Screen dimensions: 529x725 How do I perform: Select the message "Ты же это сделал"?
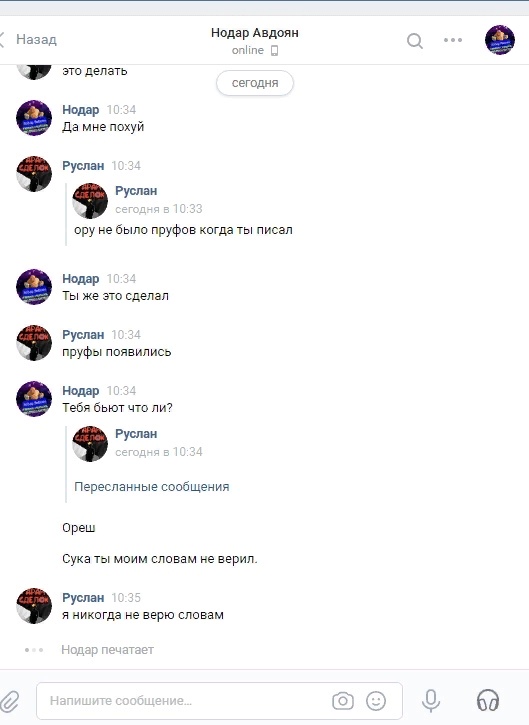[x=116, y=296]
